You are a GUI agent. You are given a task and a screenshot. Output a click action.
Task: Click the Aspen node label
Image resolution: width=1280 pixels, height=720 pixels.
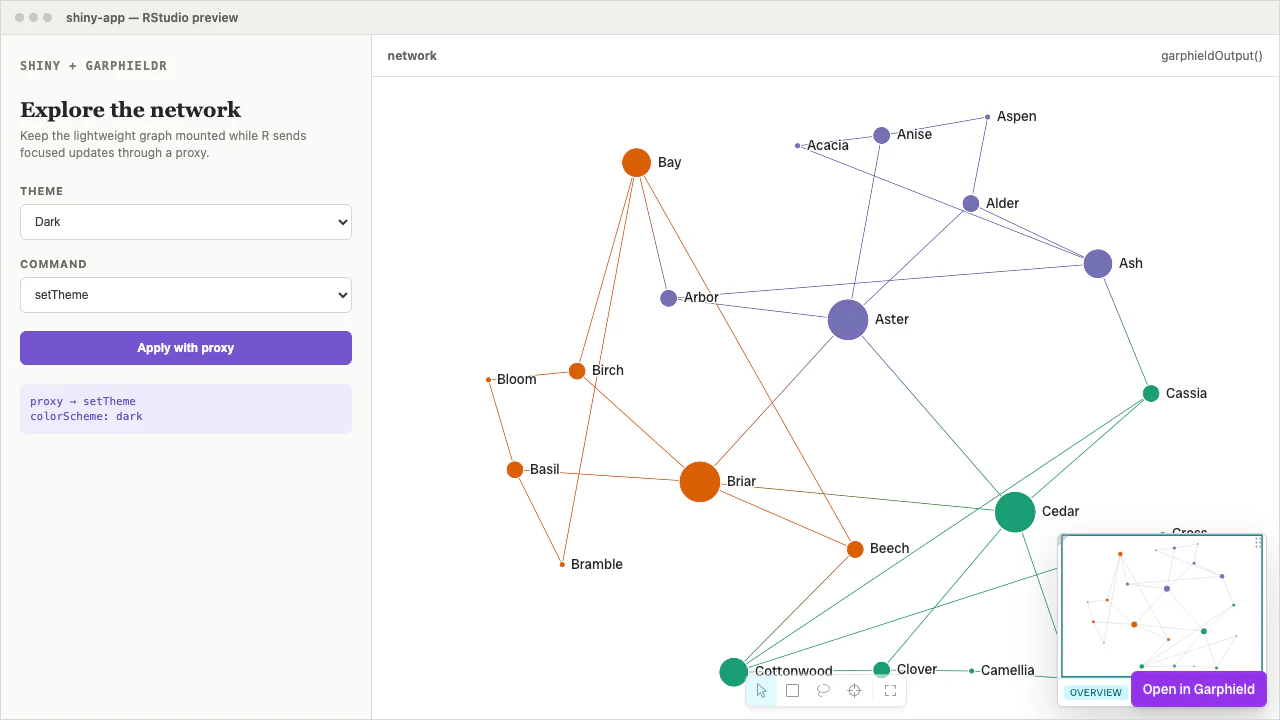coord(1017,116)
